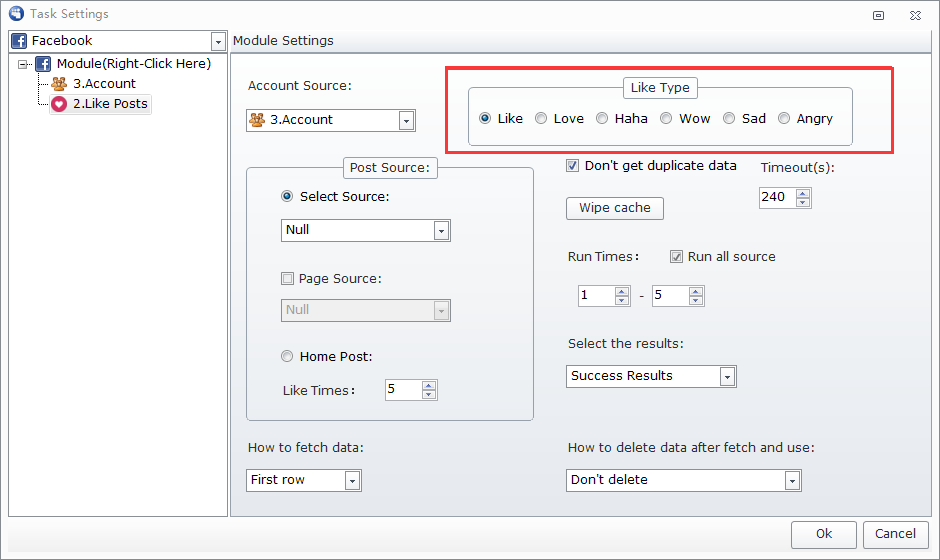Pick the Sad reaction option
This screenshot has width=940, height=560.
[x=729, y=118]
